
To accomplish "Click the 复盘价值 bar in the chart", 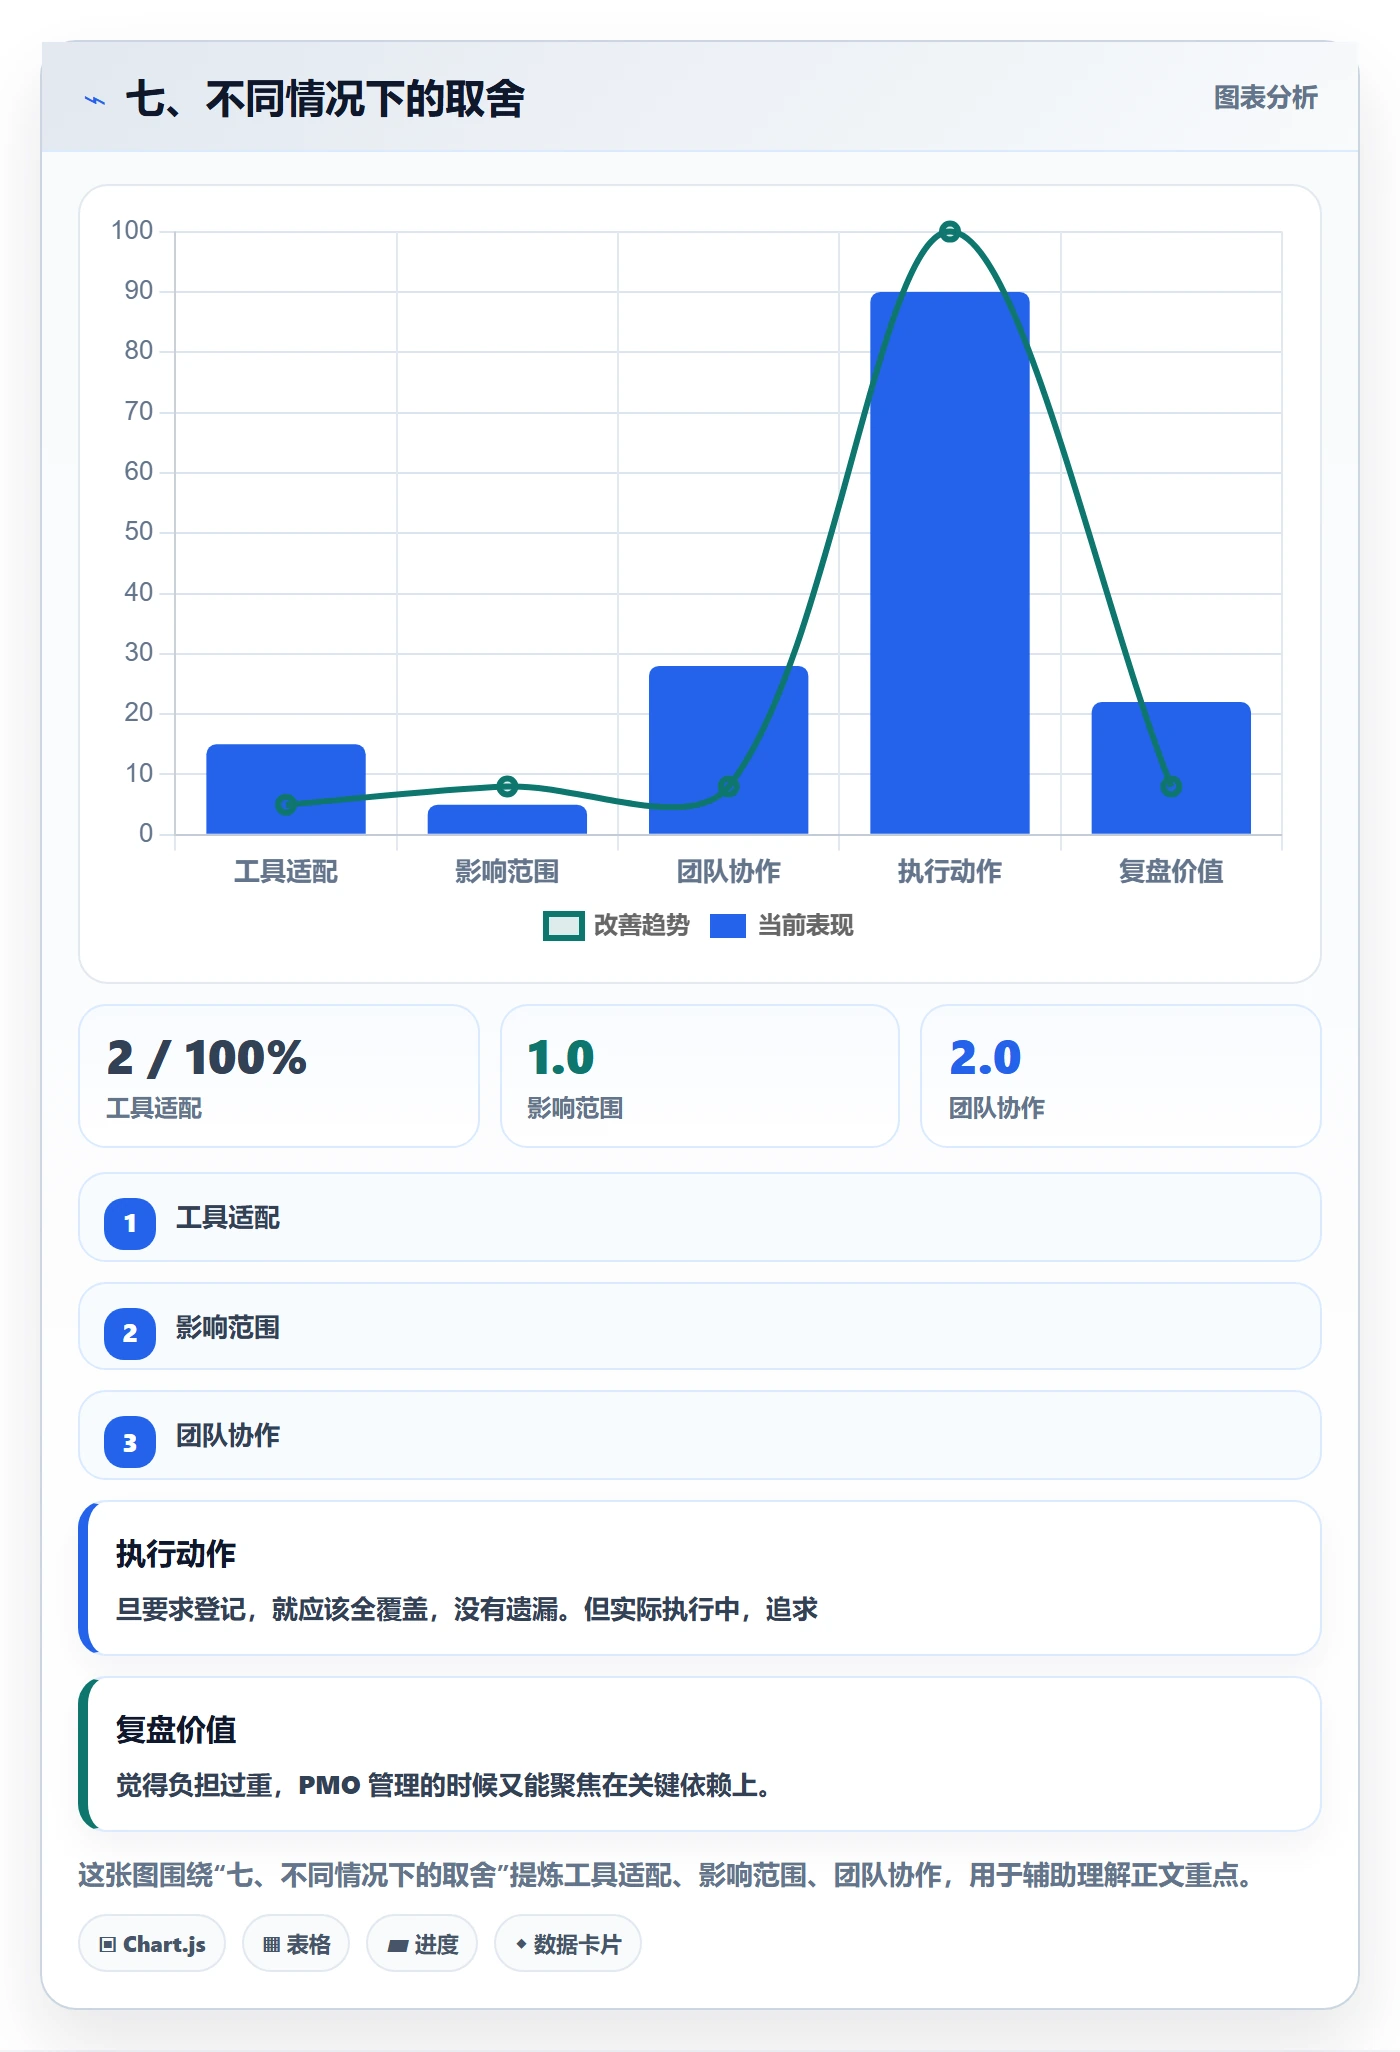I will pos(1171,768).
